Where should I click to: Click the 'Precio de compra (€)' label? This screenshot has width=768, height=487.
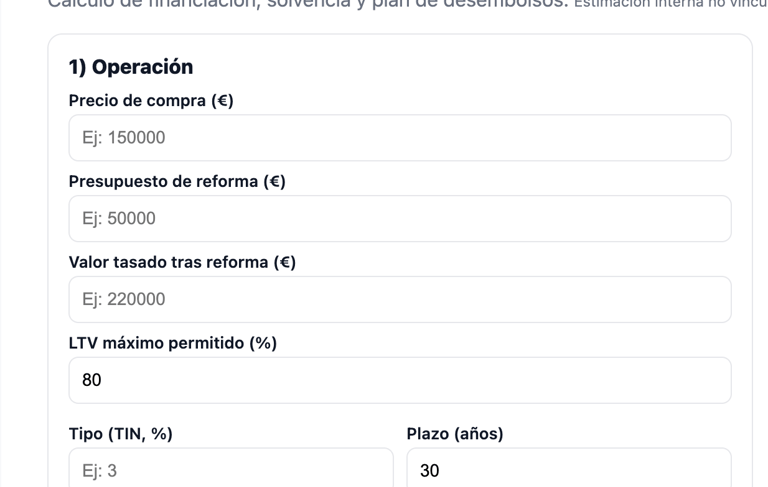[151, 100]
